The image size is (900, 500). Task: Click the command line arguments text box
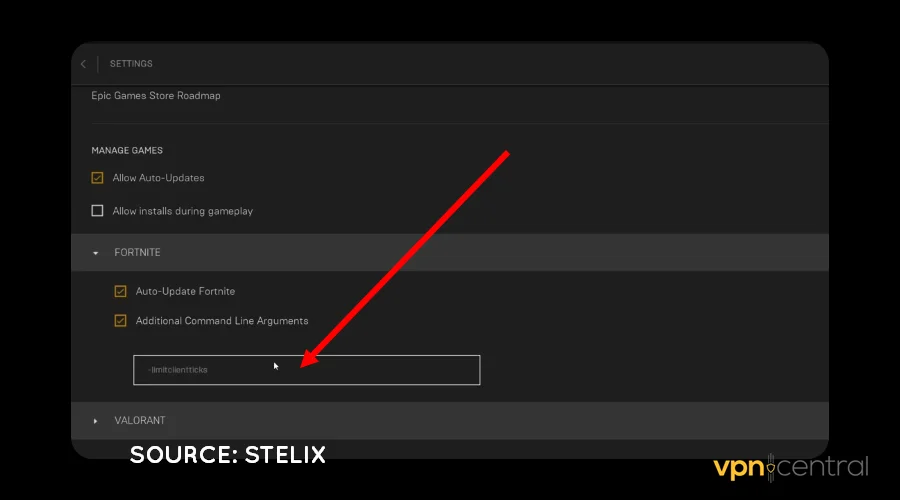[306, 370]
